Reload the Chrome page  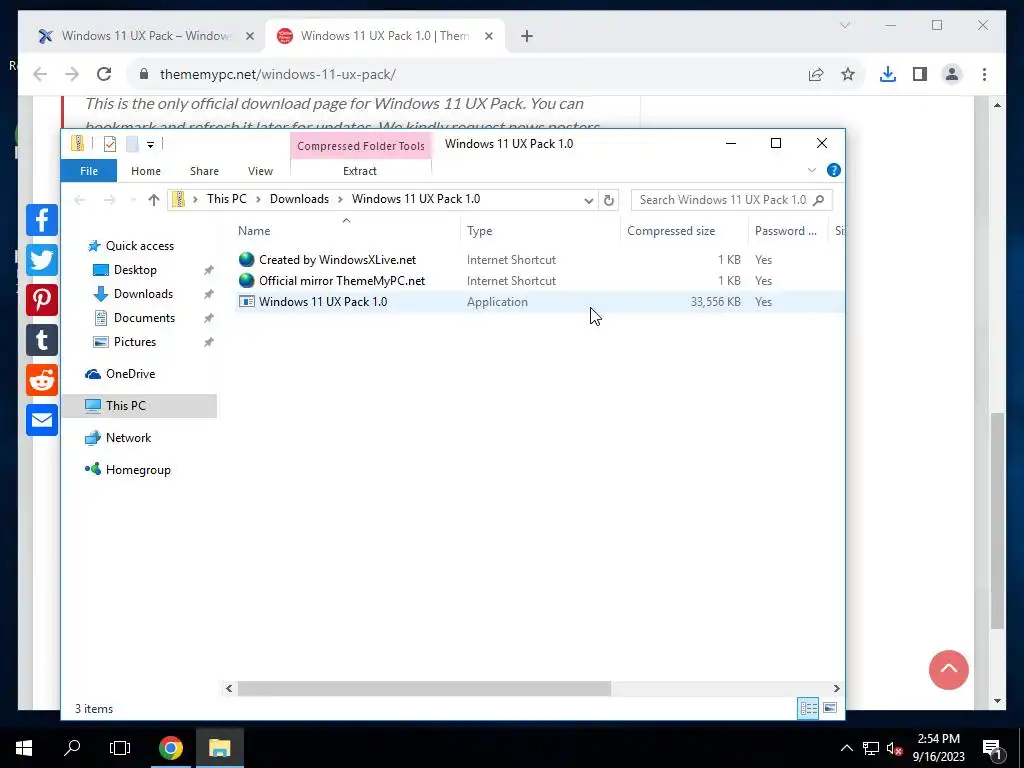[104, 74]
